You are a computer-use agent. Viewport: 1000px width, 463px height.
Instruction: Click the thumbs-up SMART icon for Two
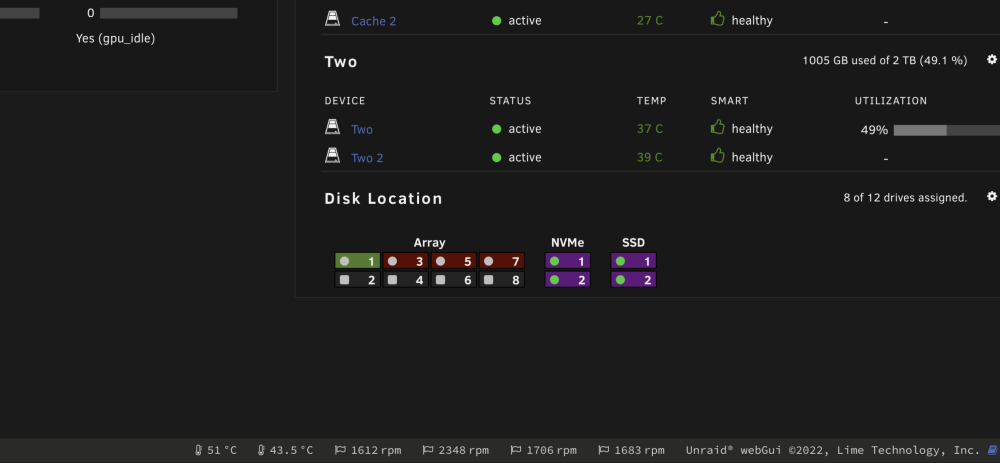pyautogui.click(x=718, y=128)
